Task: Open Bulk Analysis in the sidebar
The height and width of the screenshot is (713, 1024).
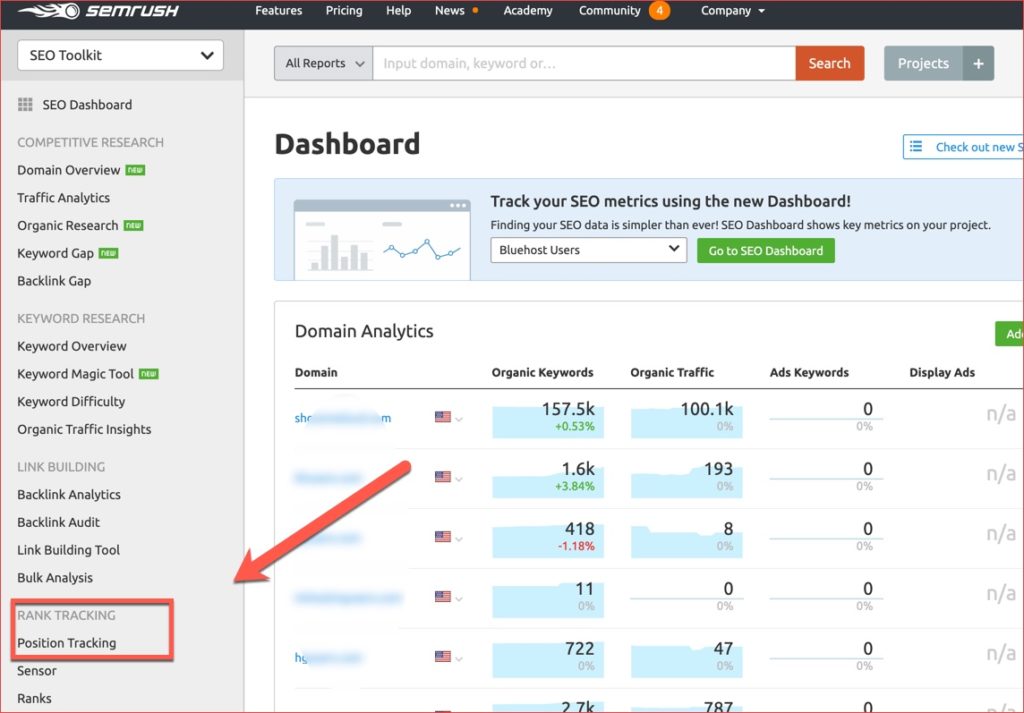Action: tap(55, 578)
